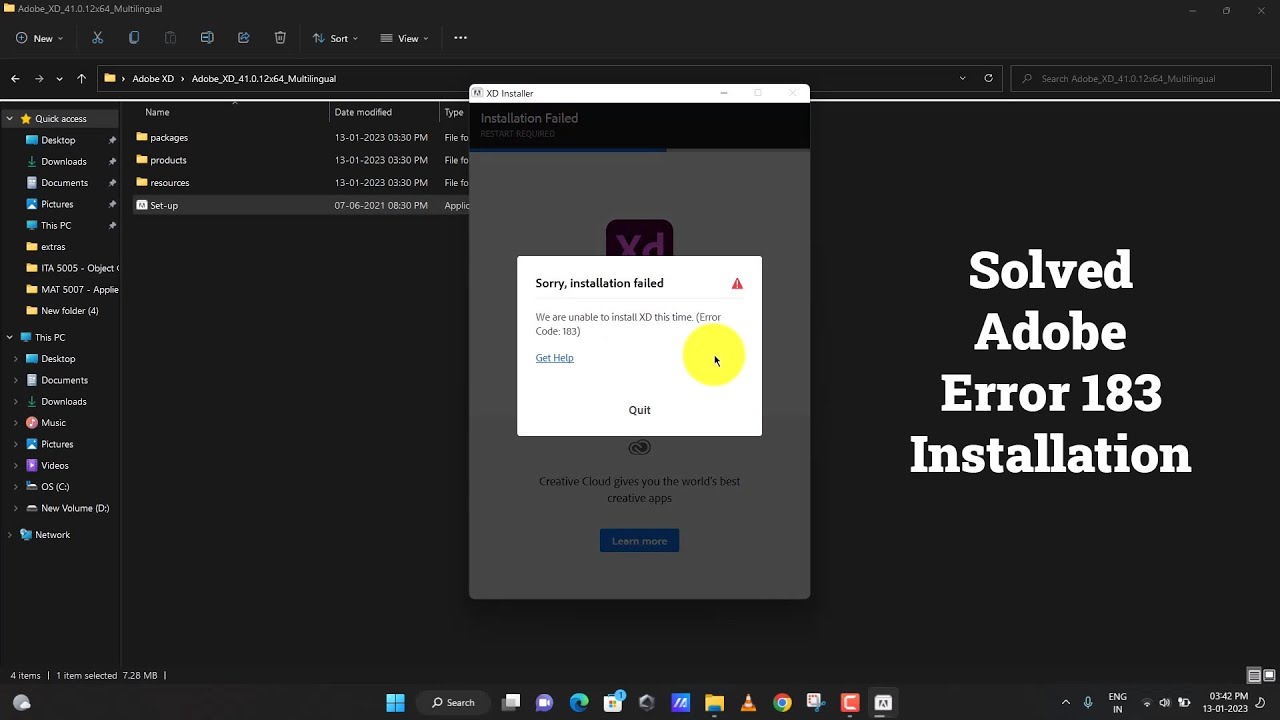Image resolution: width=1280 pixels, height=720 pixels.
Task: Open the New item menu
Action: pyautogui.click(x=39, y=38)
